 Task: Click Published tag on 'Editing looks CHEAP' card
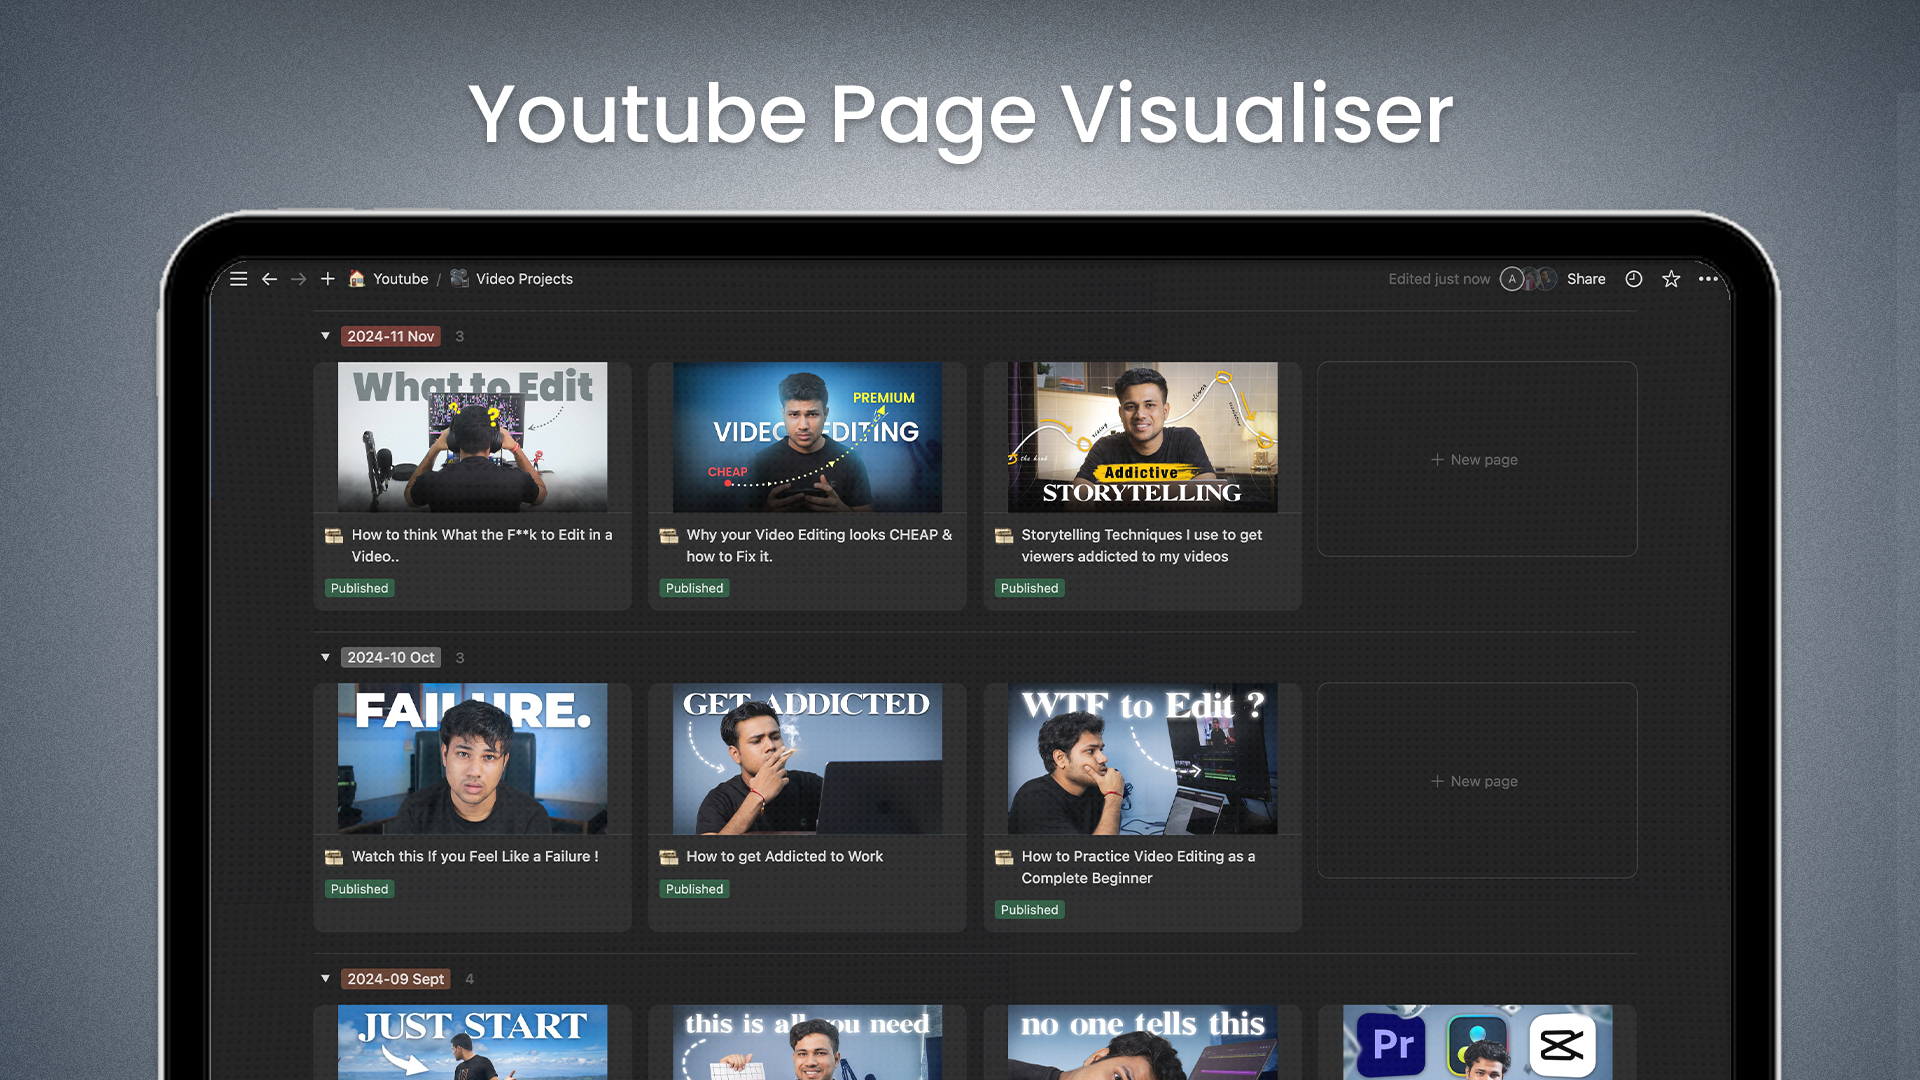click(x=694, y=588)
